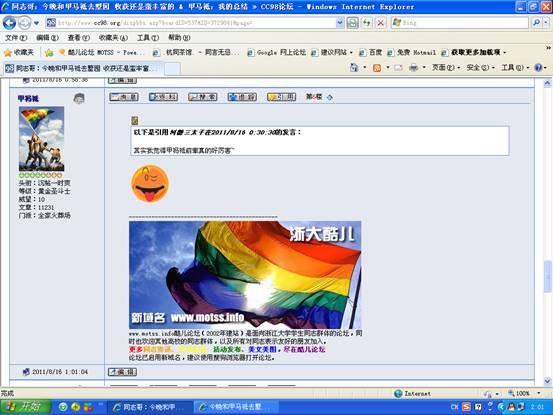Click the browser Back arrow button

[x=10, y=23]
